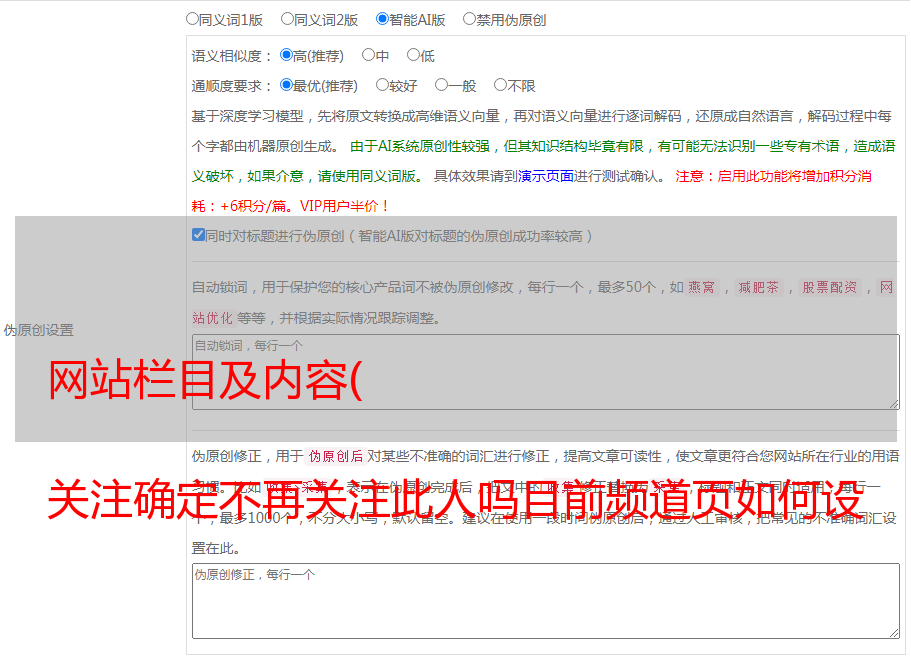The width and height of the screenshot is (911, 658).
Task: Click the 伪原创修正 textarea resize handle
Action: pyautogui.click(x=893, y=632)
